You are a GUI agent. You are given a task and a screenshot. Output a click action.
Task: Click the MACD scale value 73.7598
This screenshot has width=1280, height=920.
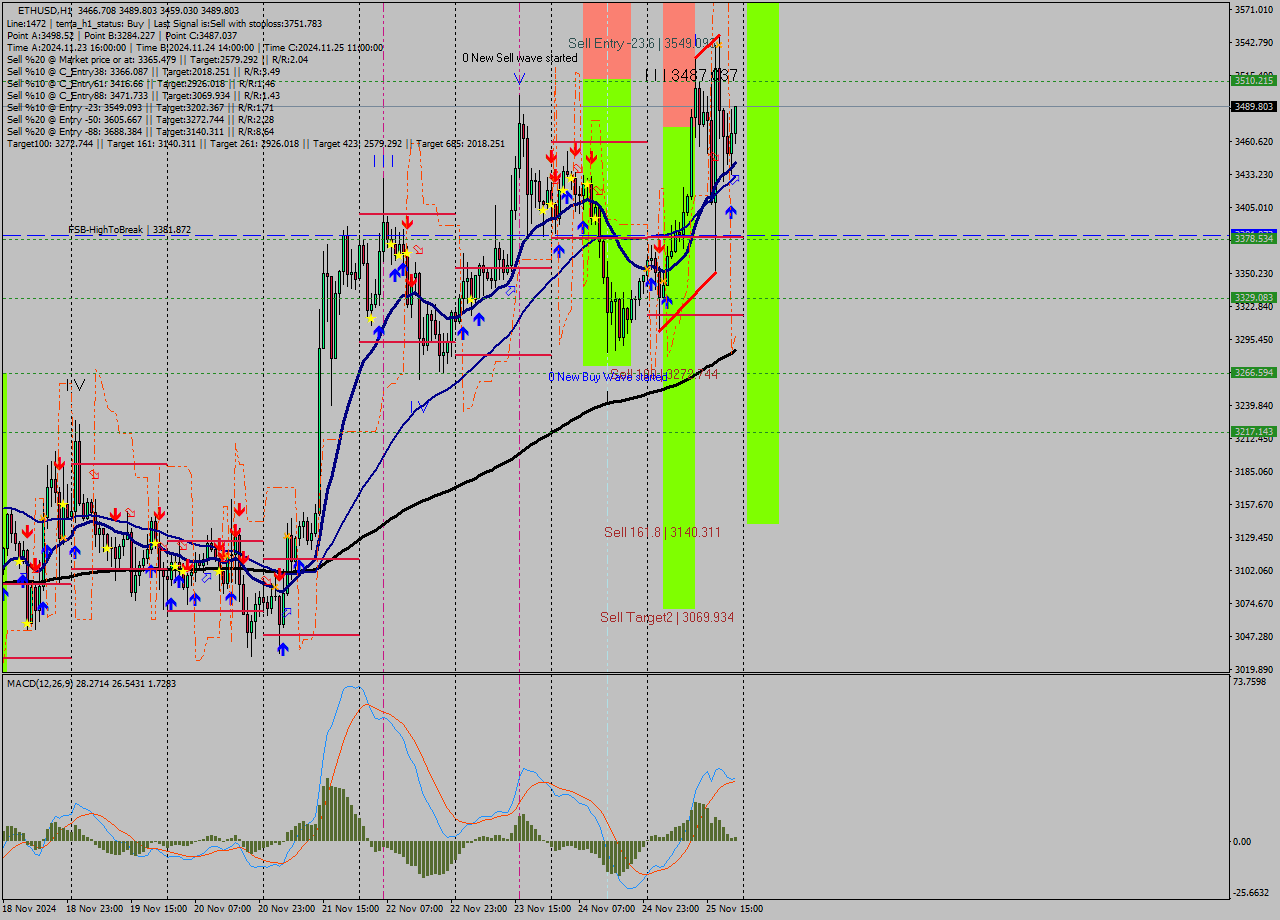pos(1250,682)
